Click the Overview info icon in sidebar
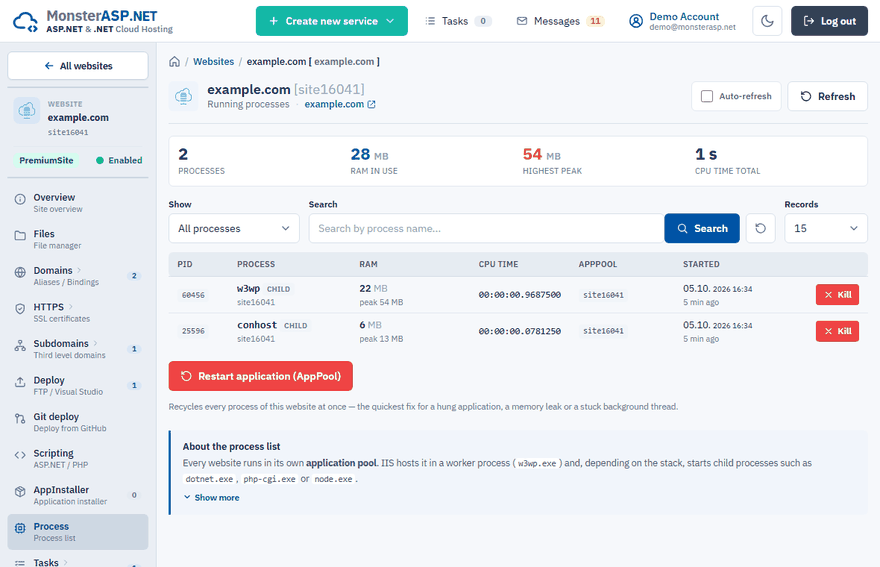The width and height of the screenshot is (880, 567). point(20,199)
